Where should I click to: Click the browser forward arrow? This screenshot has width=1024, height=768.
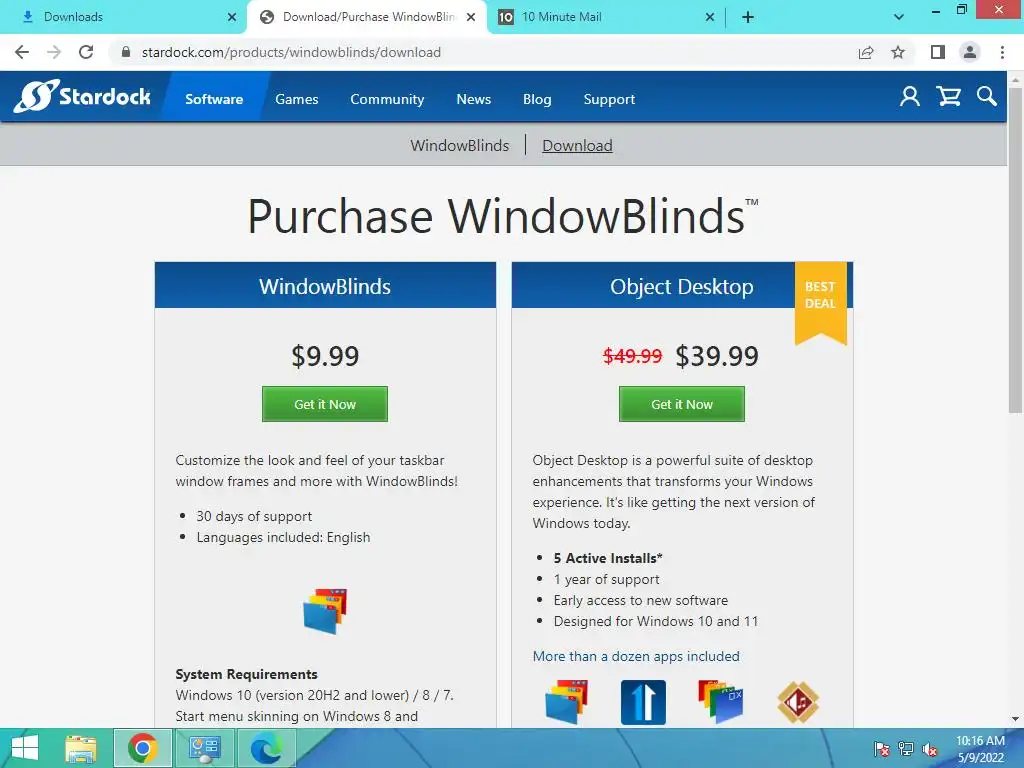pyautogui.click(x=54, y=52)
